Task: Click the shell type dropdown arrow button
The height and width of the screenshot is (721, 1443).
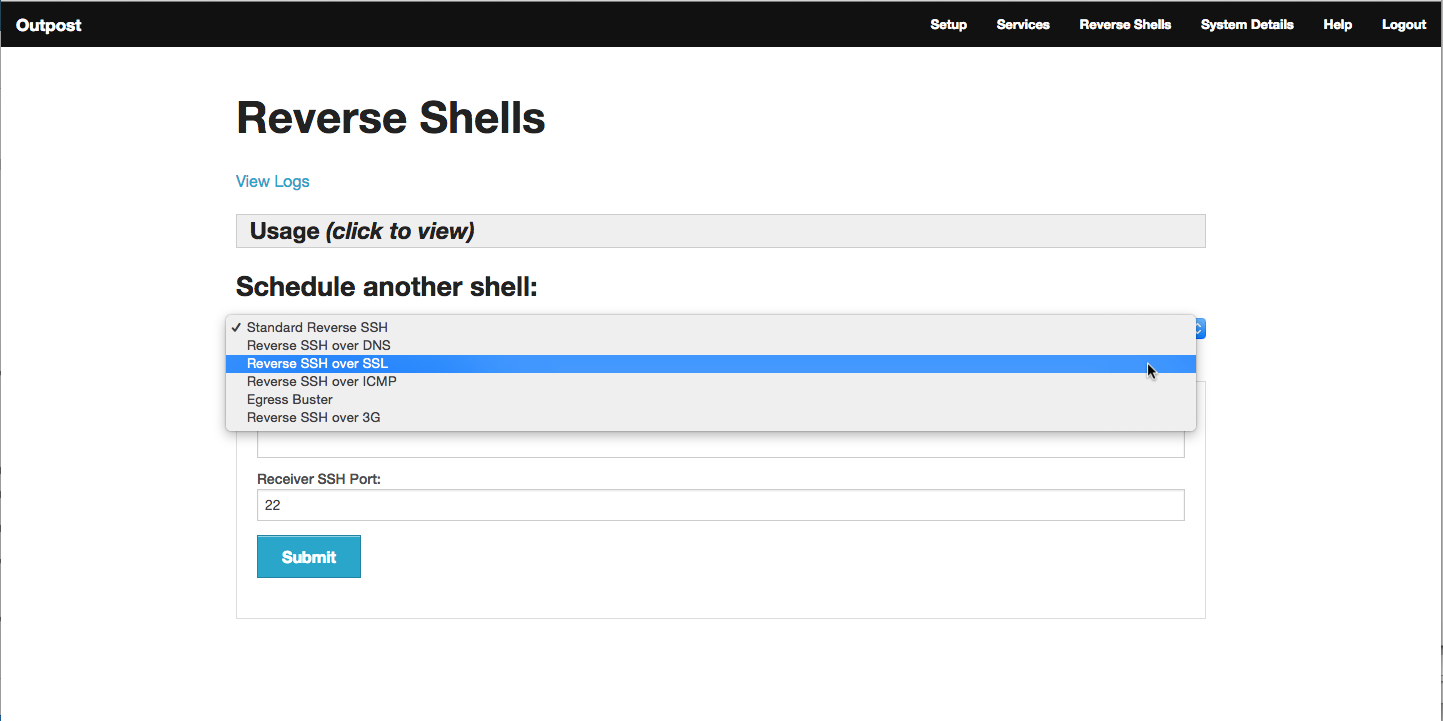Action: (x=1200, y=328)
